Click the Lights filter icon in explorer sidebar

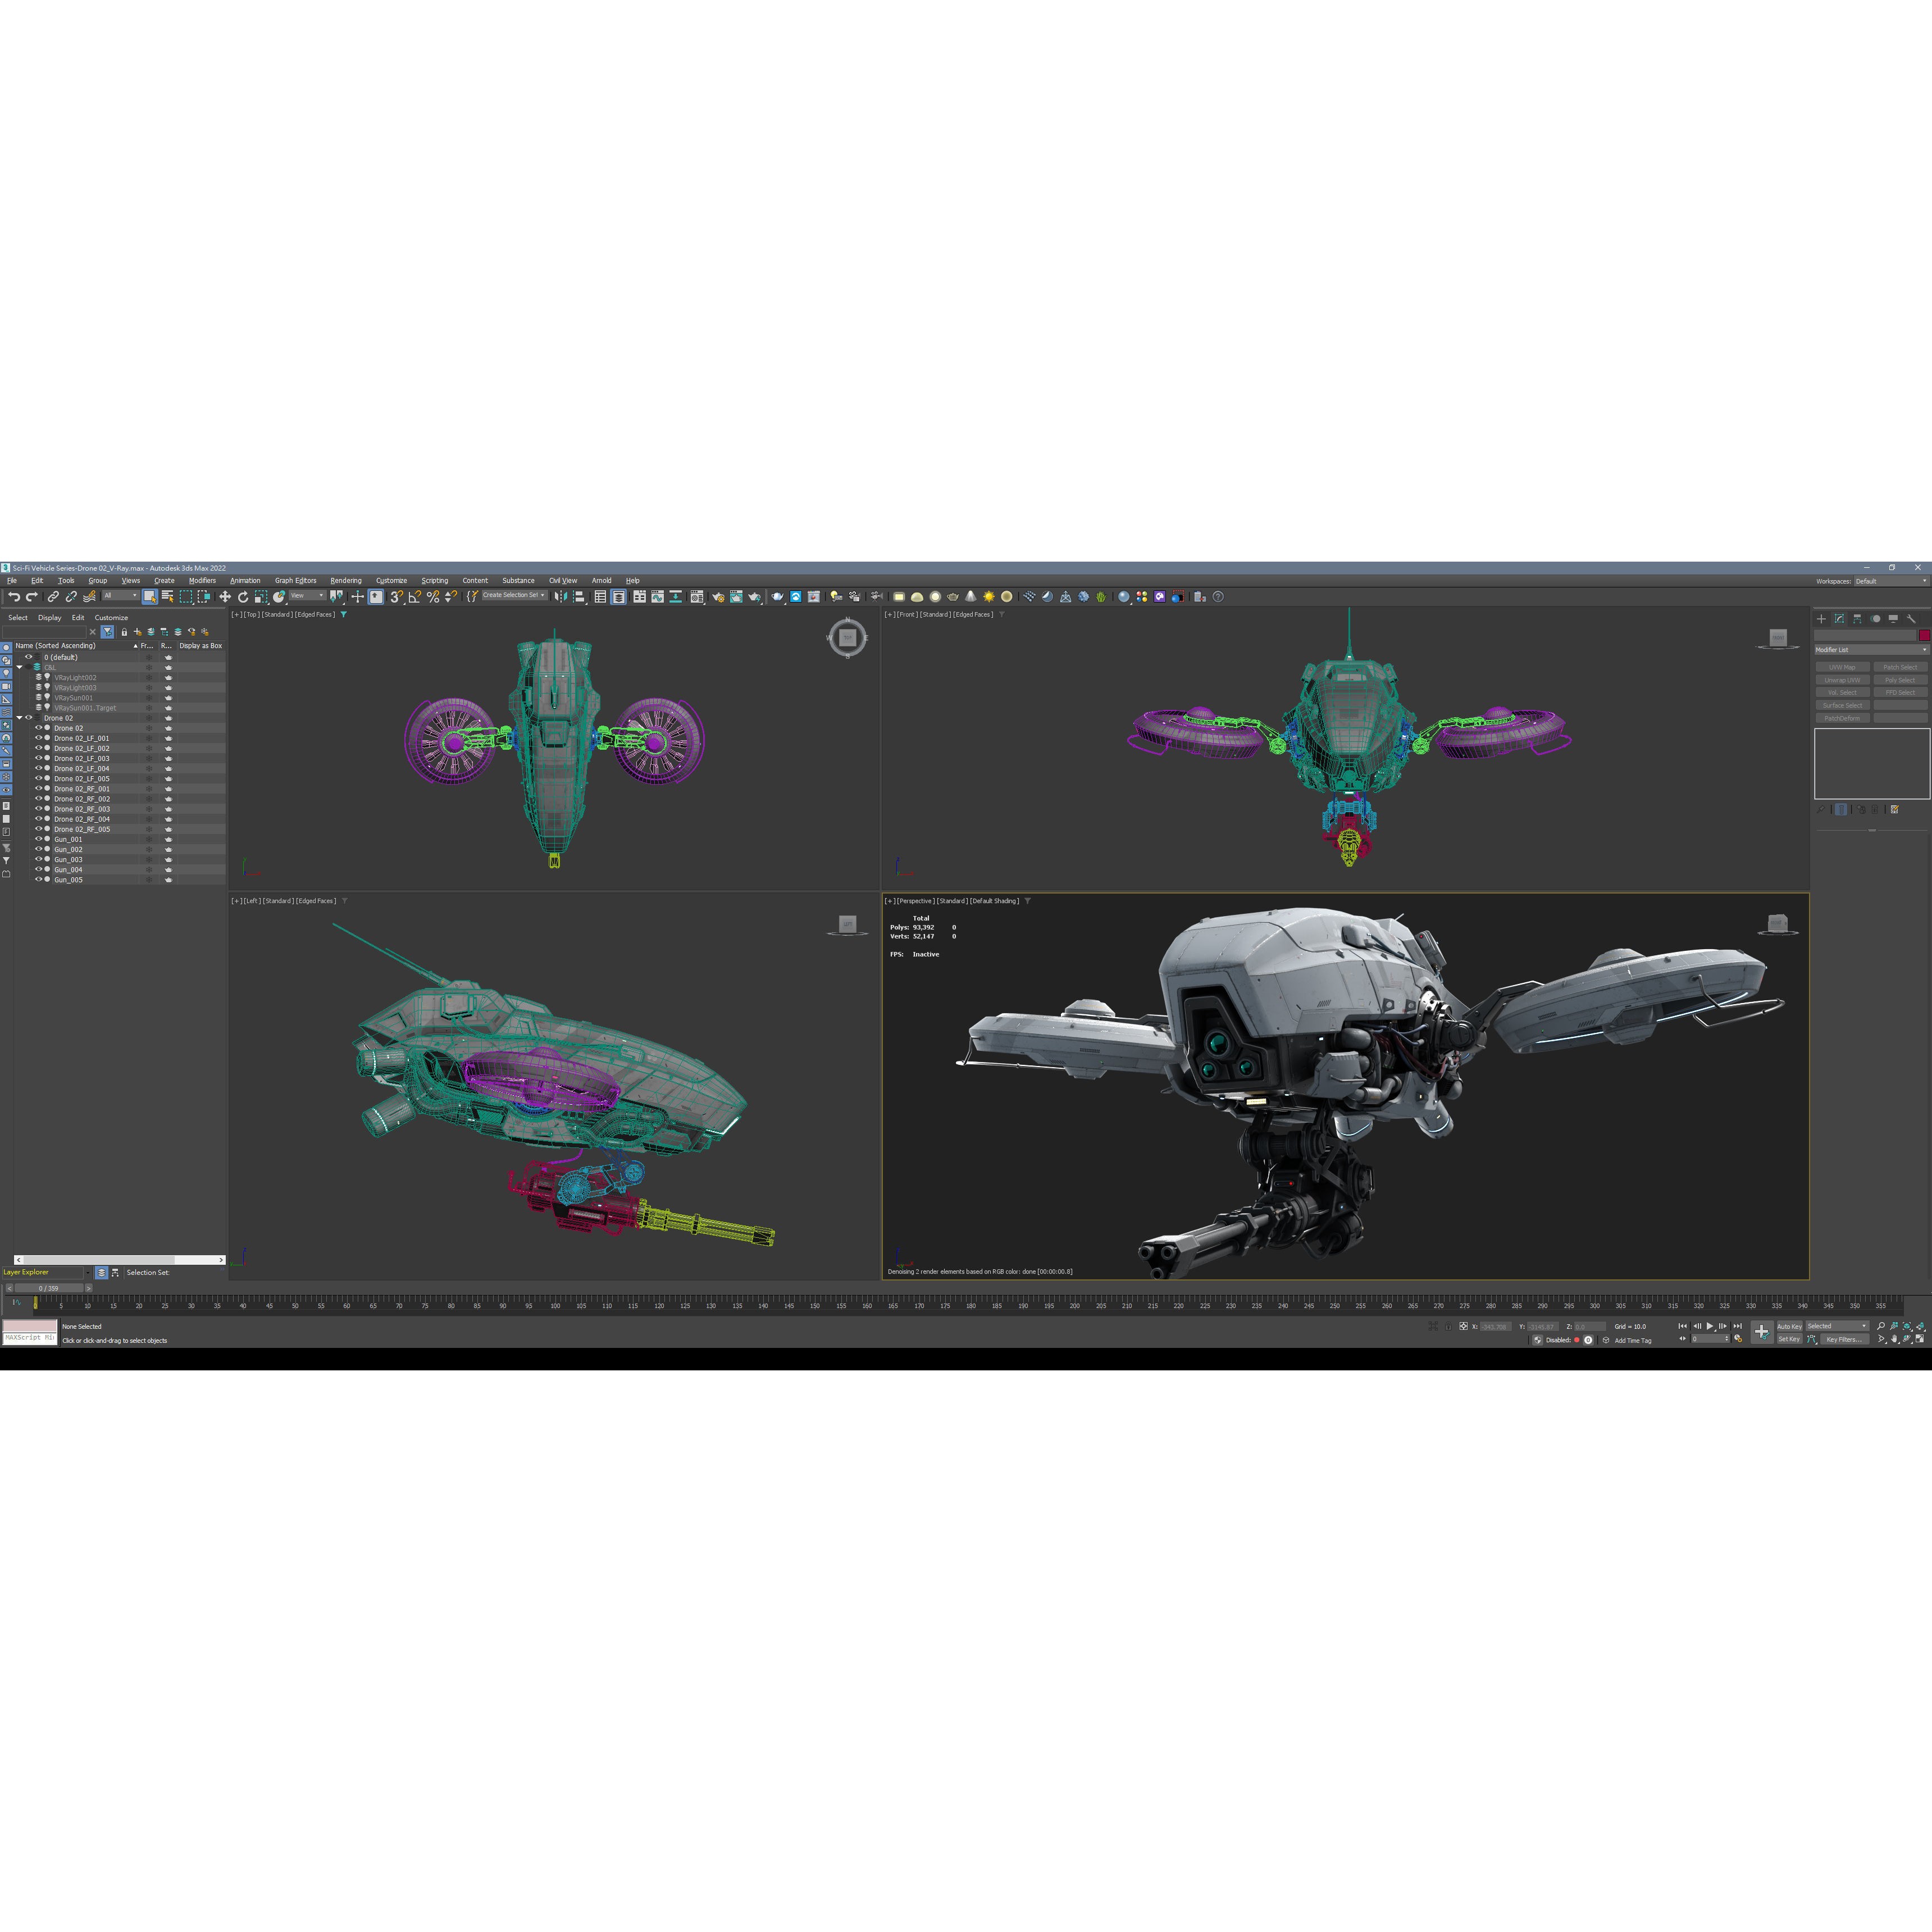6,674
